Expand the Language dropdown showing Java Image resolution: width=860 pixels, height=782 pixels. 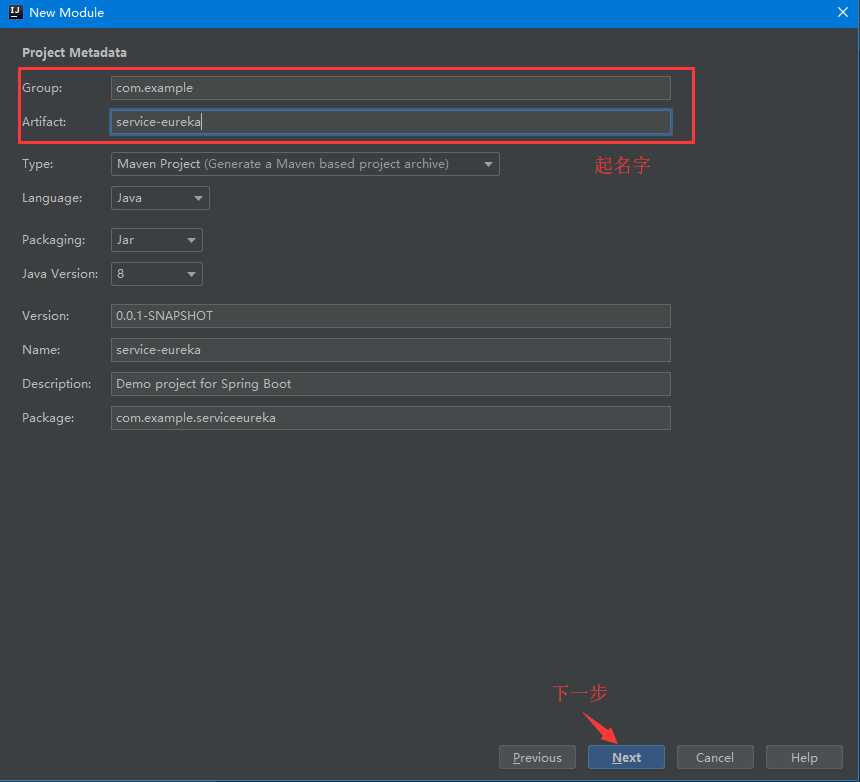(160, 198)
